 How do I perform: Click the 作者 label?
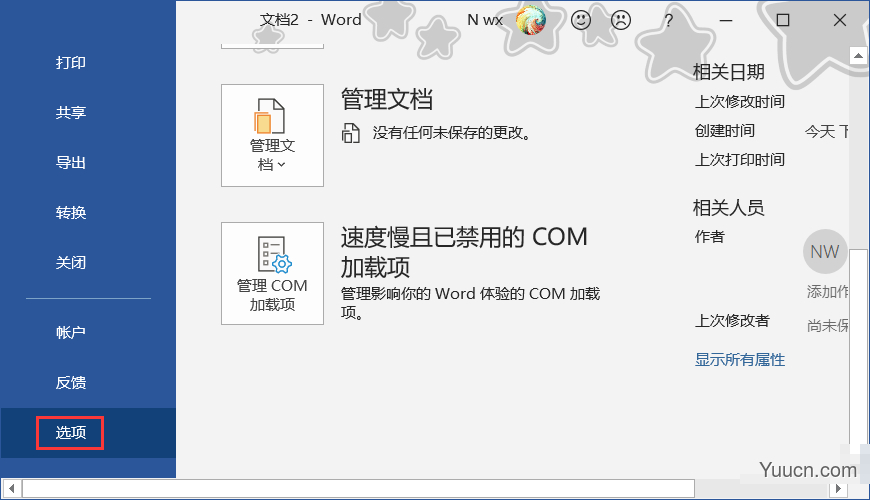(710, 236)
